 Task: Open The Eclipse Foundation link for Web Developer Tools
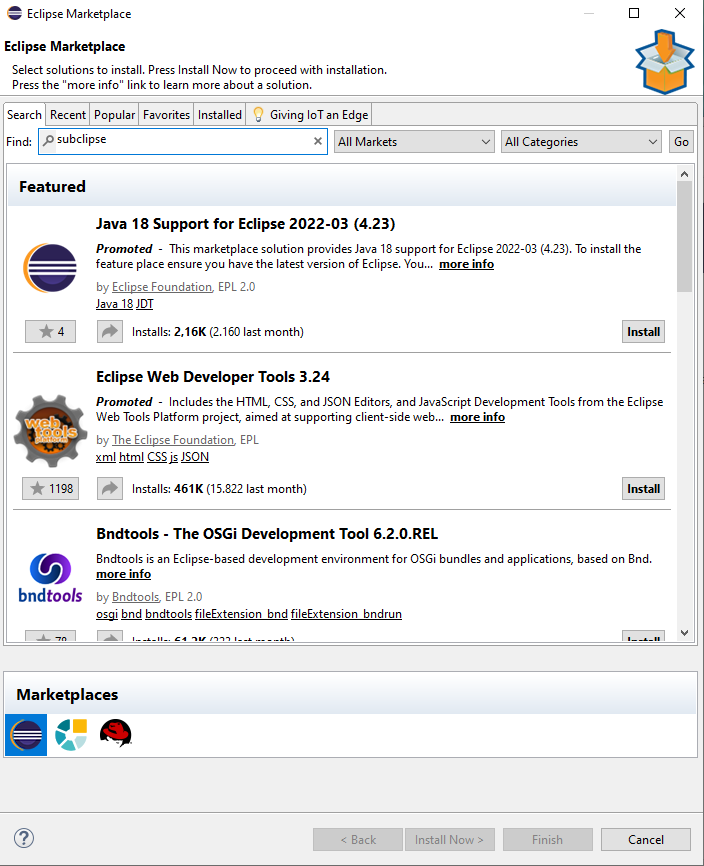click(173, 440)
